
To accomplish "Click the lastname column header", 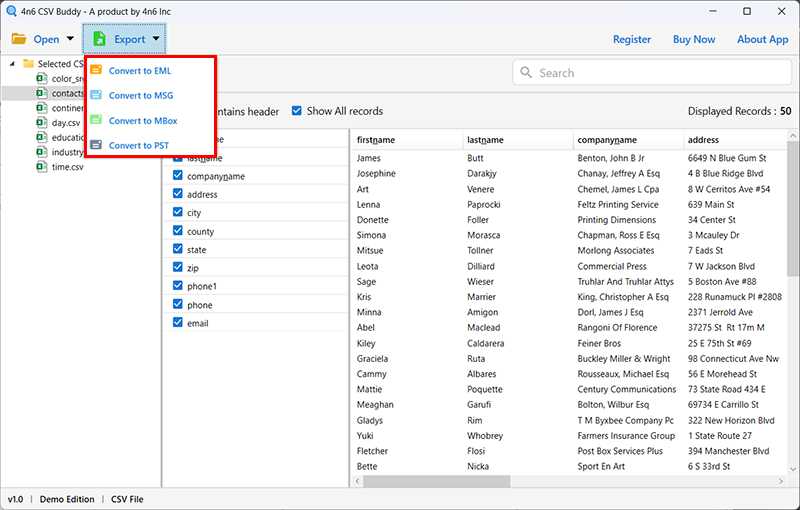I will point(518,140).
